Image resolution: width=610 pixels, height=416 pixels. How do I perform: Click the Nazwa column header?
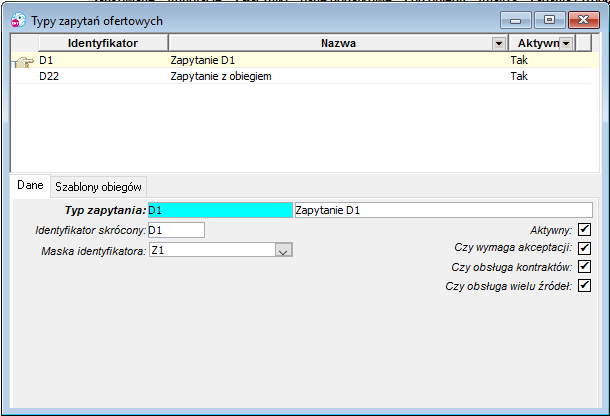tap(338, 43)
